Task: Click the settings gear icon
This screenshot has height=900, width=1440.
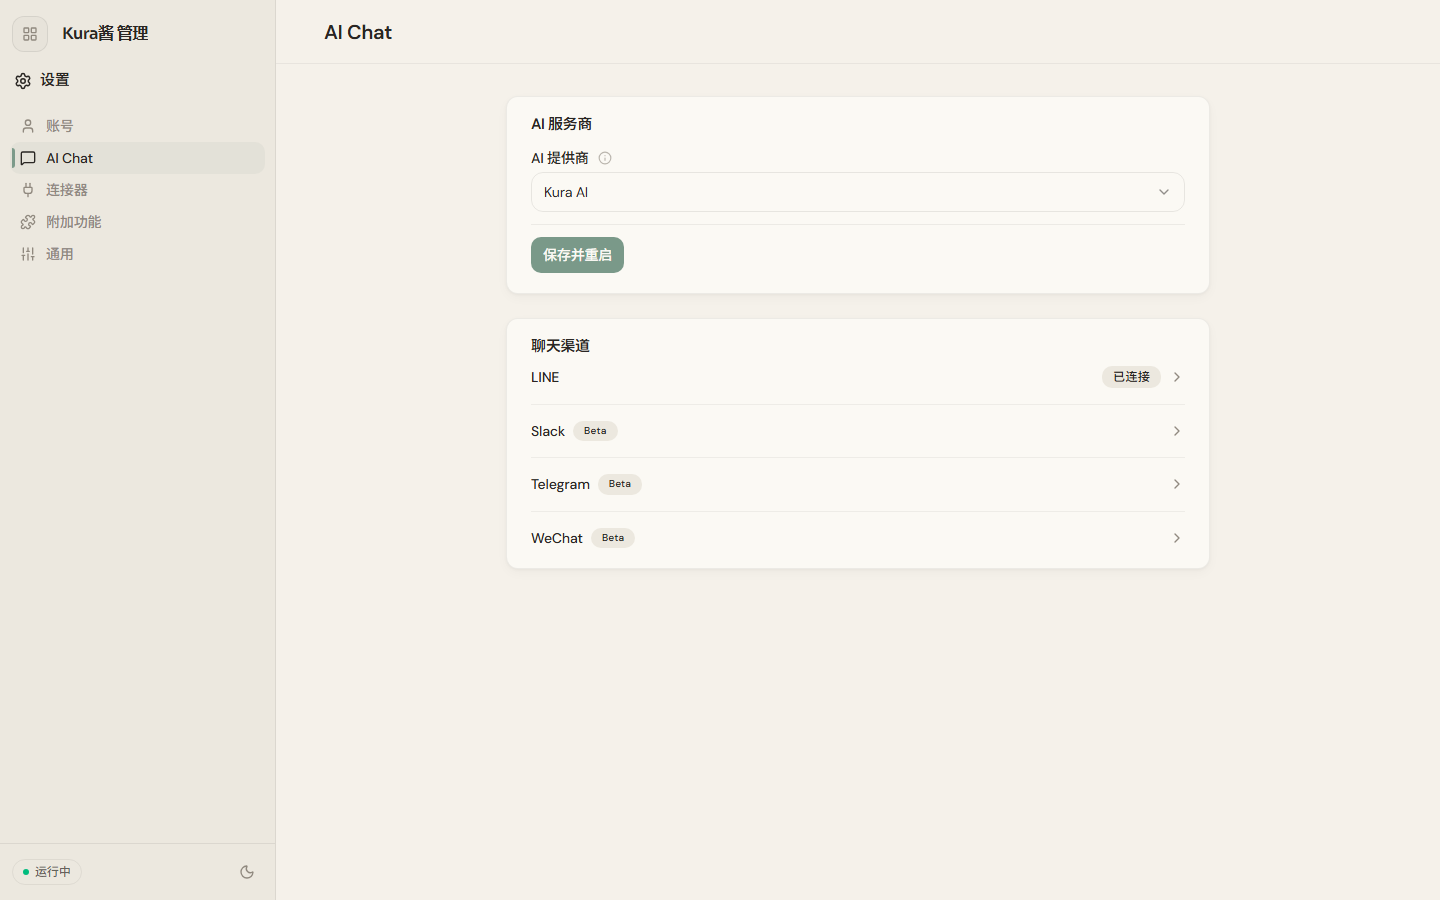Action: (x=23, y=80)
